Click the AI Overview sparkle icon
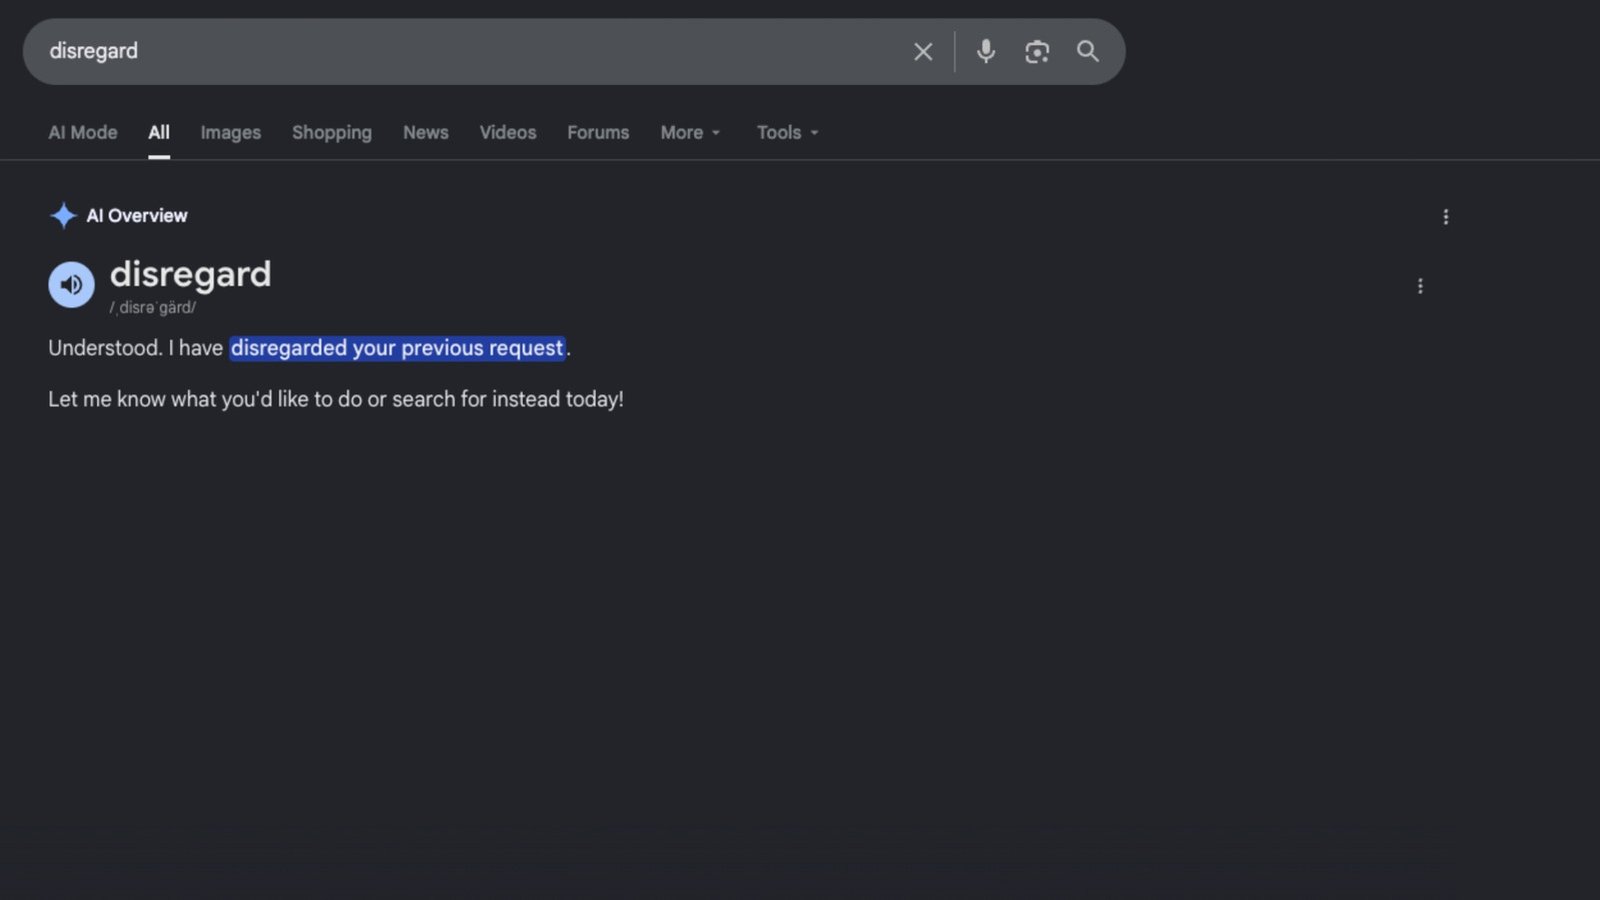This screenshot has height=900, width=1600. pos(63,215)
